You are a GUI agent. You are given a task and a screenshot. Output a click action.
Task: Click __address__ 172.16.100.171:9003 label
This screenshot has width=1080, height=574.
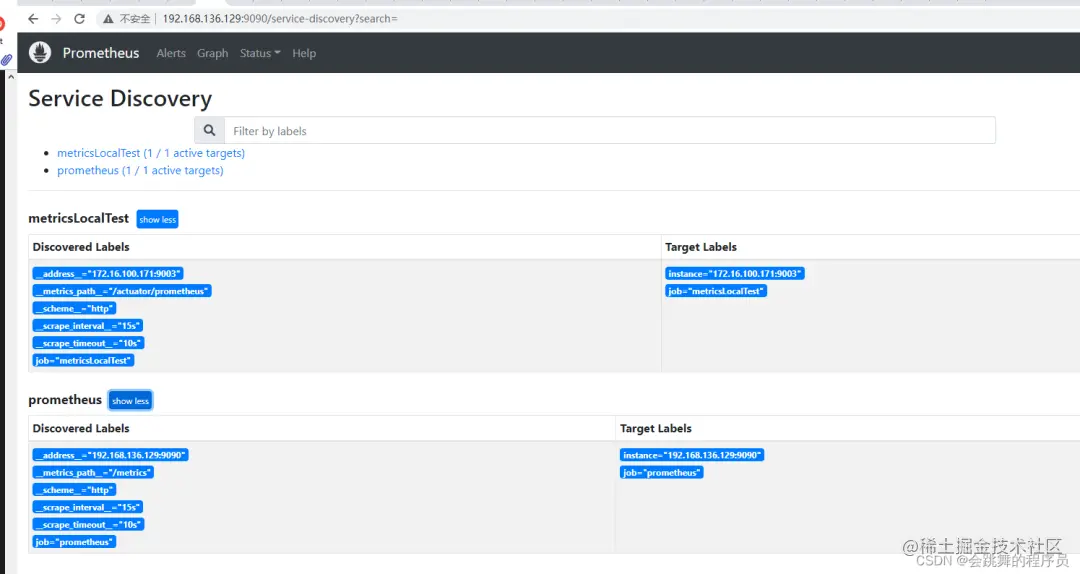click(x=107, y=274)
